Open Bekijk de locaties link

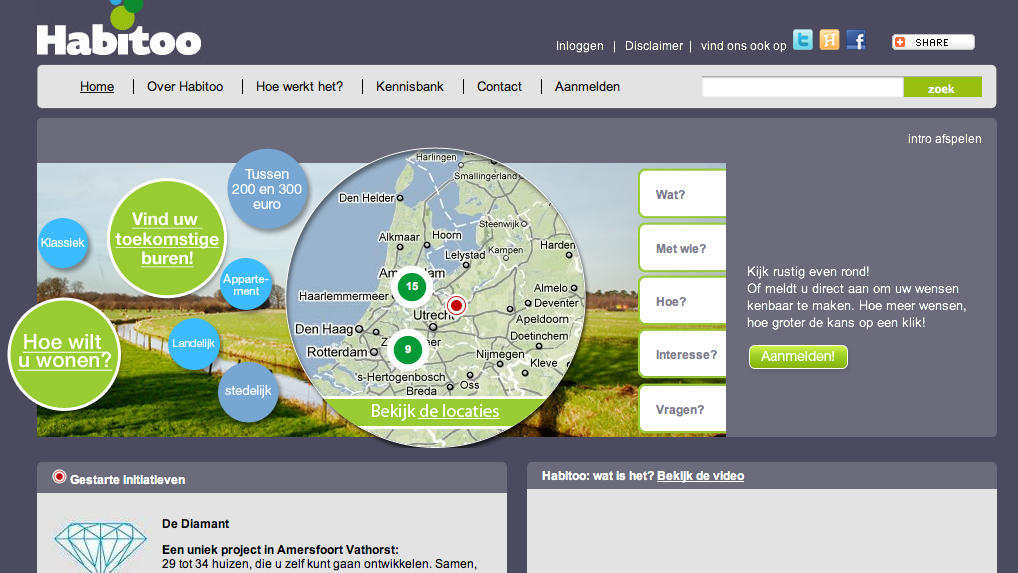[x=434, y=411]
